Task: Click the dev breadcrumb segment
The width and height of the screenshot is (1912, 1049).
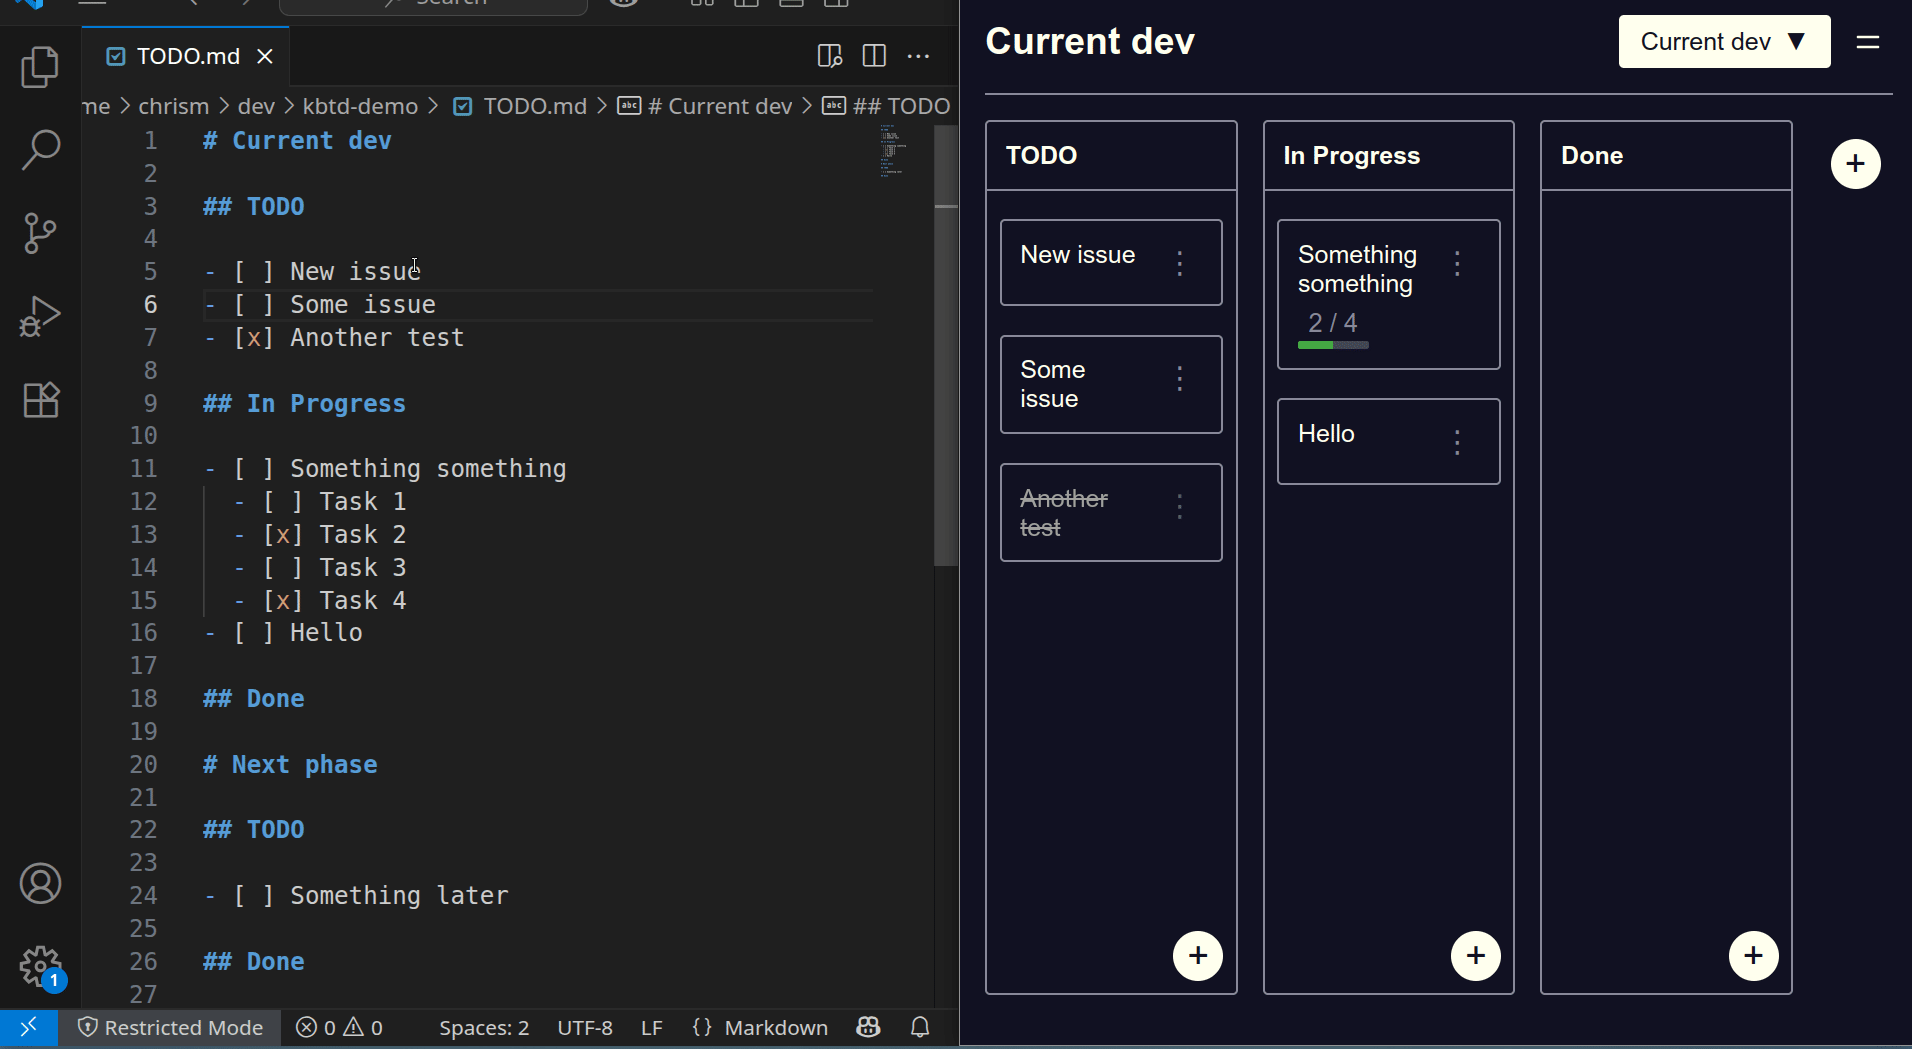Action: (x=256, y=106)
